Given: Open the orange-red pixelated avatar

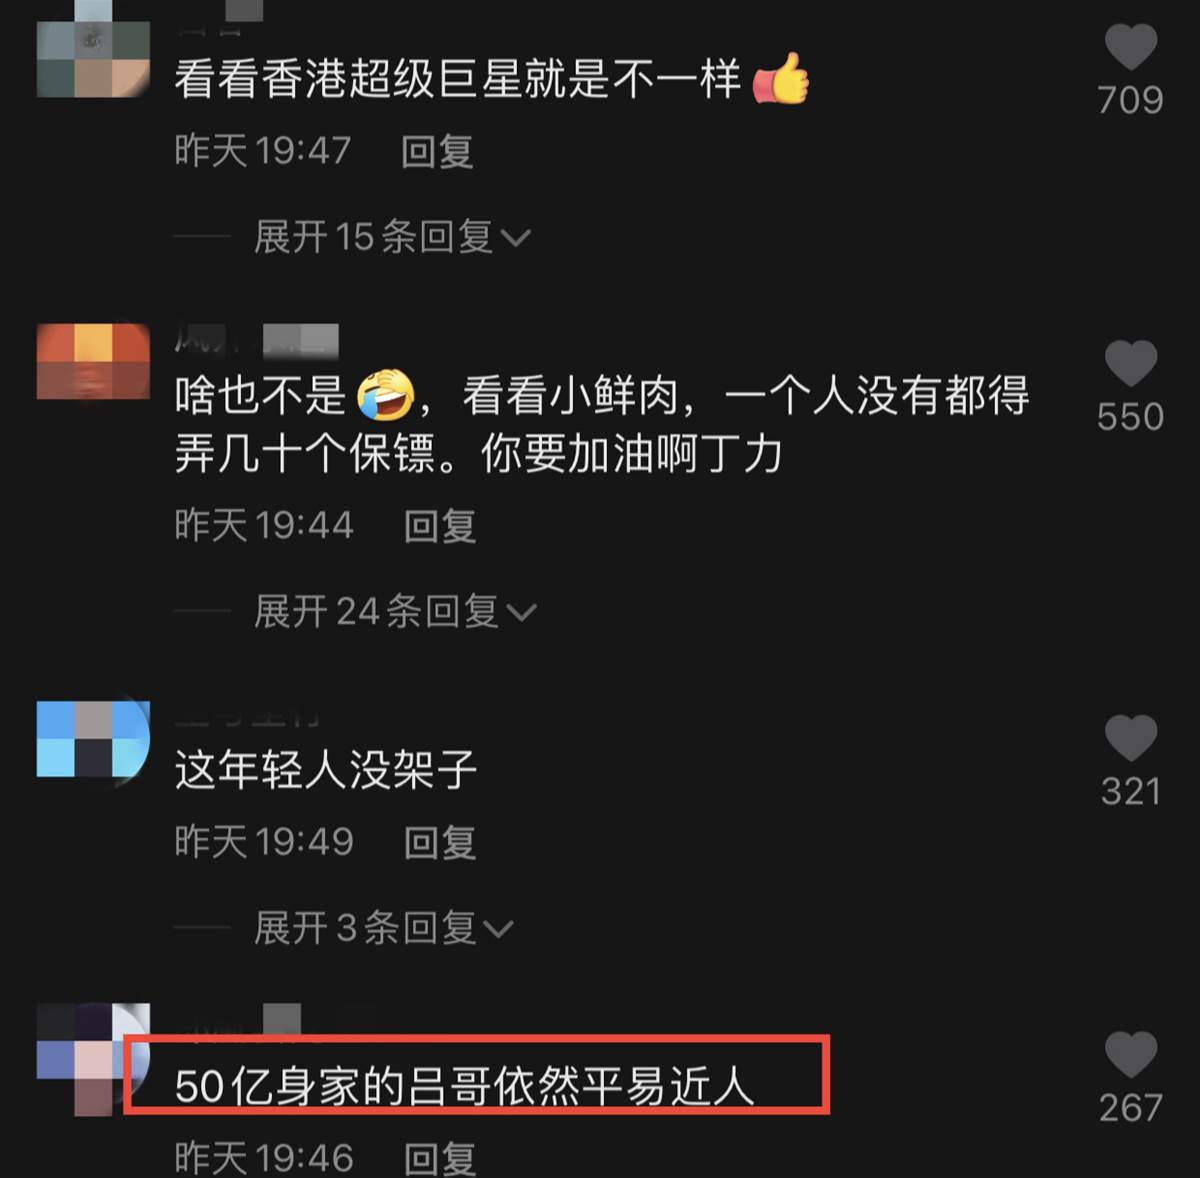Looking at the screenshot, I should click(x=93, y=361).
